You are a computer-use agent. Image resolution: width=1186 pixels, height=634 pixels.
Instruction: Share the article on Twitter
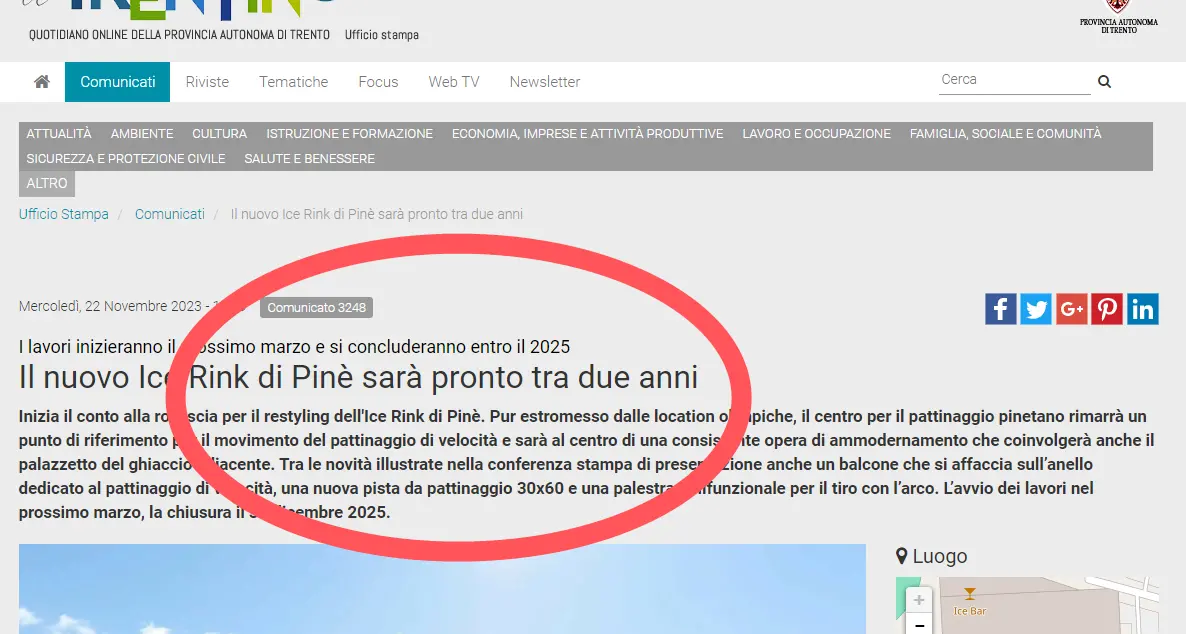[1036, 309]
